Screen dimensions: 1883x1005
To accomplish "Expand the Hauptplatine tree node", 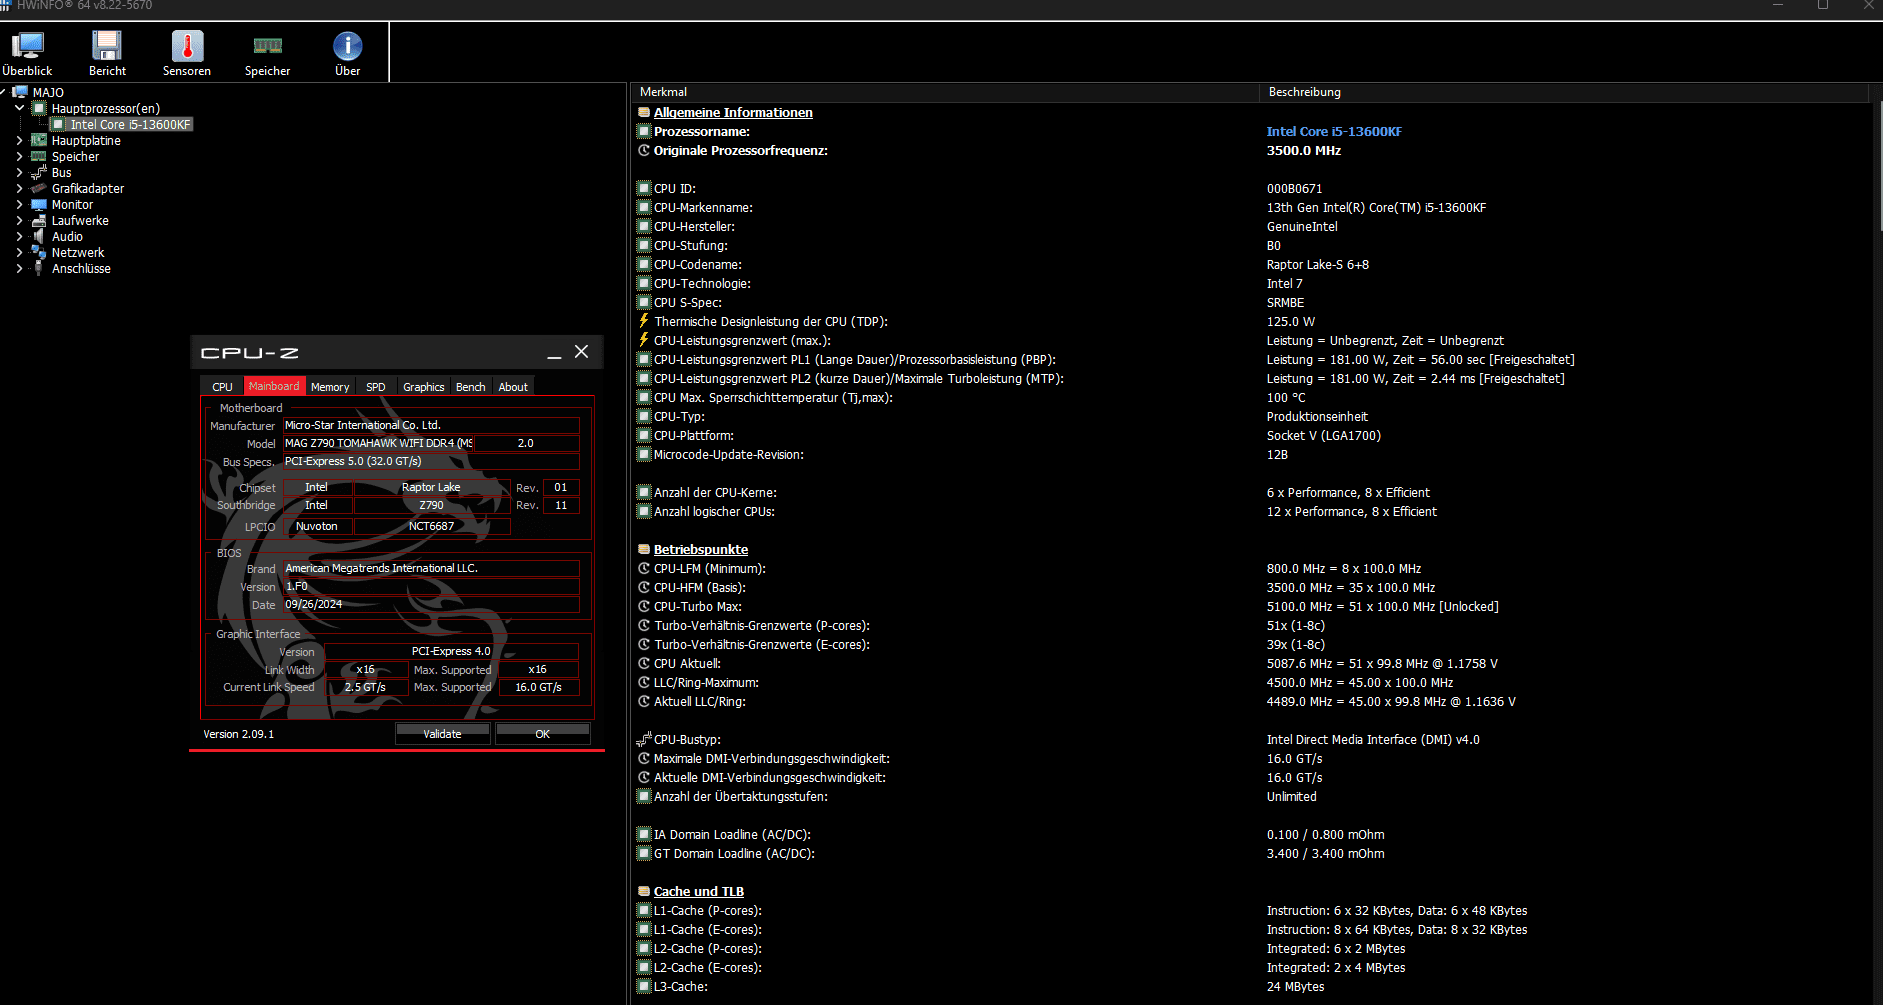I will tap(20, 140).
